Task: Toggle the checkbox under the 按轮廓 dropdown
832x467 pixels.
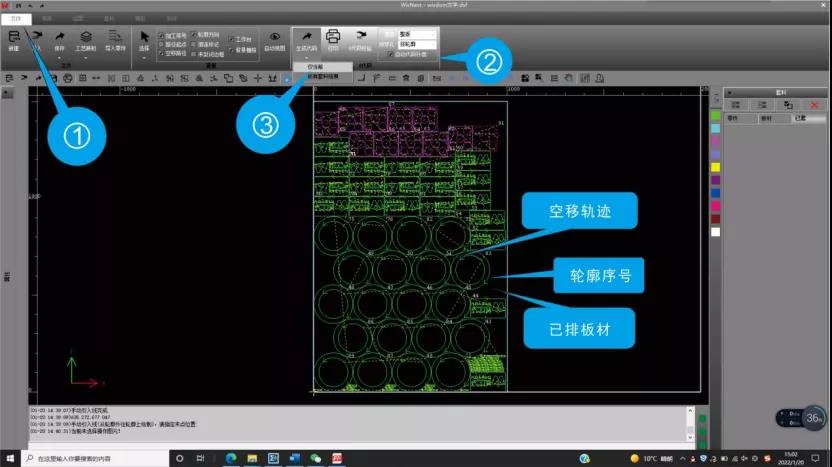Action: click(x=391, y=54)
